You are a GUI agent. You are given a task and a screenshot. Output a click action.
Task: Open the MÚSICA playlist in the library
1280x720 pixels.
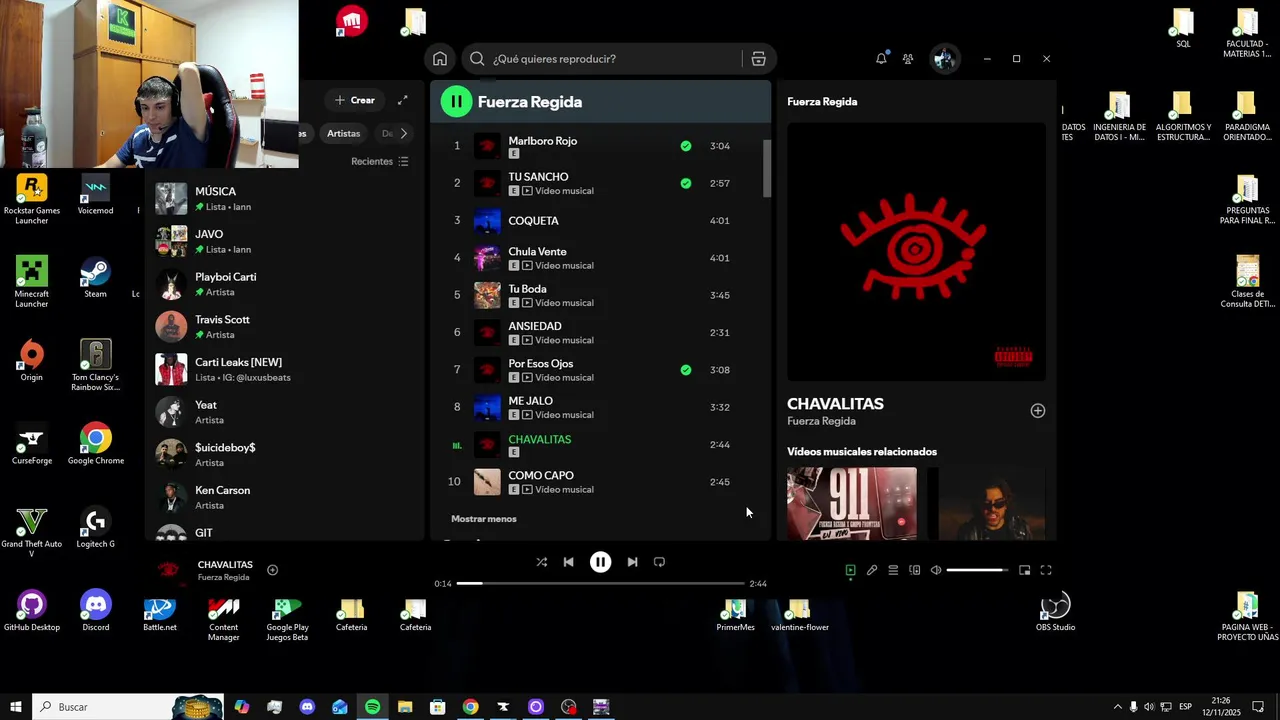point(285,198)
